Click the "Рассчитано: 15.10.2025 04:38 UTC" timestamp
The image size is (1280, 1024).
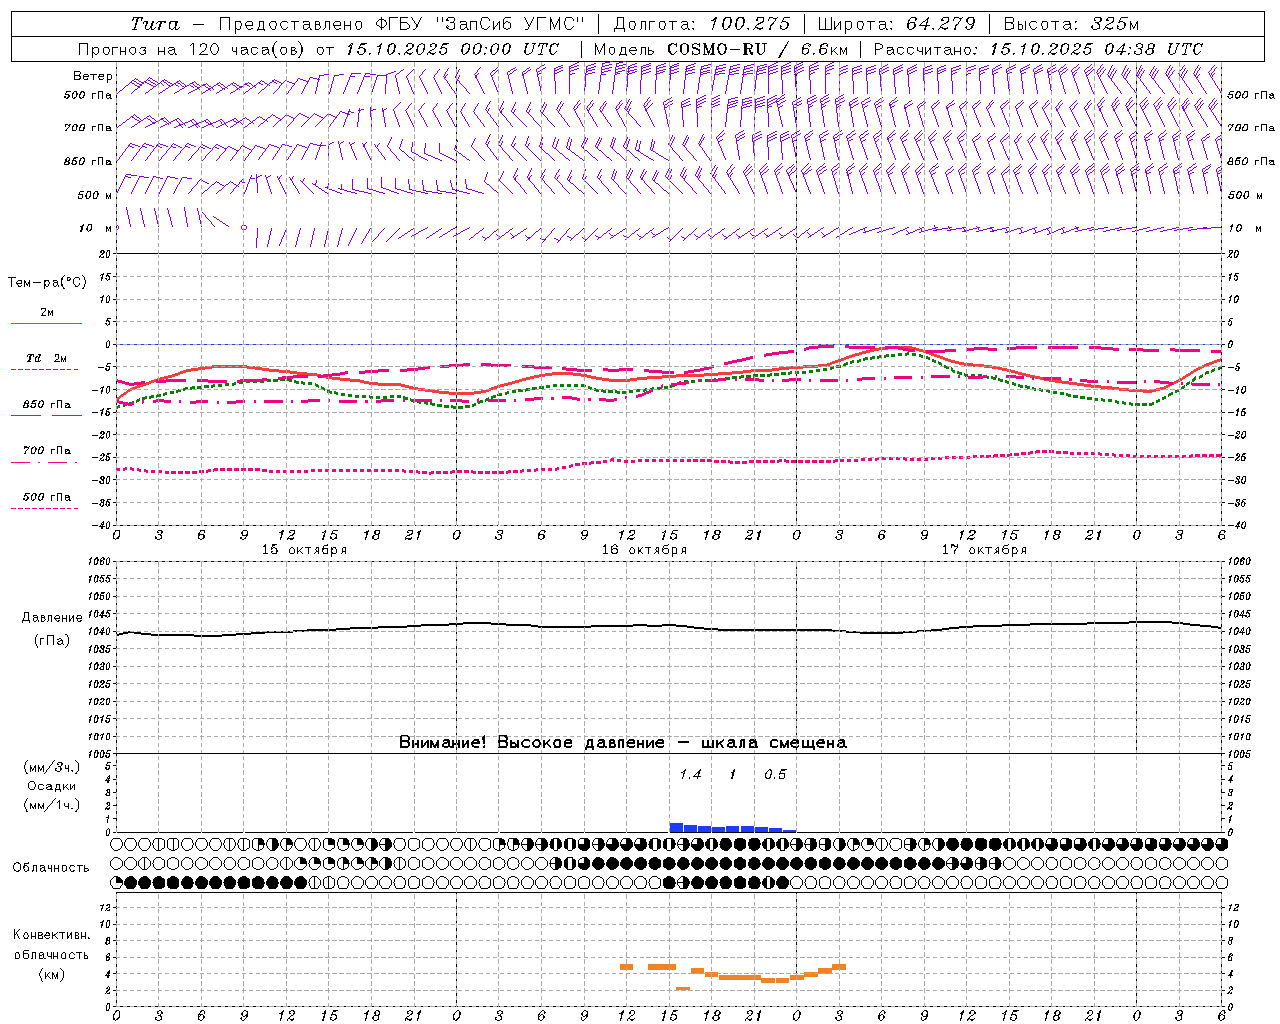pyautogui.click(x=1038, y=49)
